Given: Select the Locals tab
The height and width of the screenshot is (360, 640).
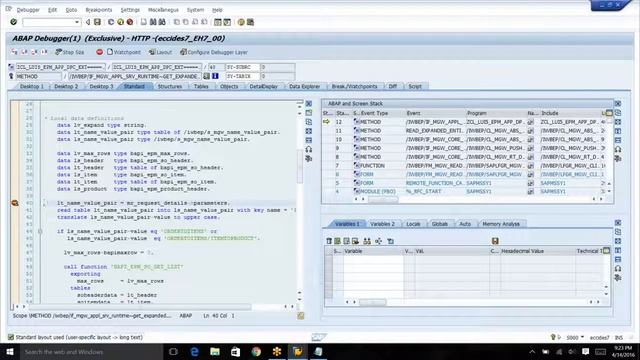Looking at the screenshot, I should click(413, 224).
